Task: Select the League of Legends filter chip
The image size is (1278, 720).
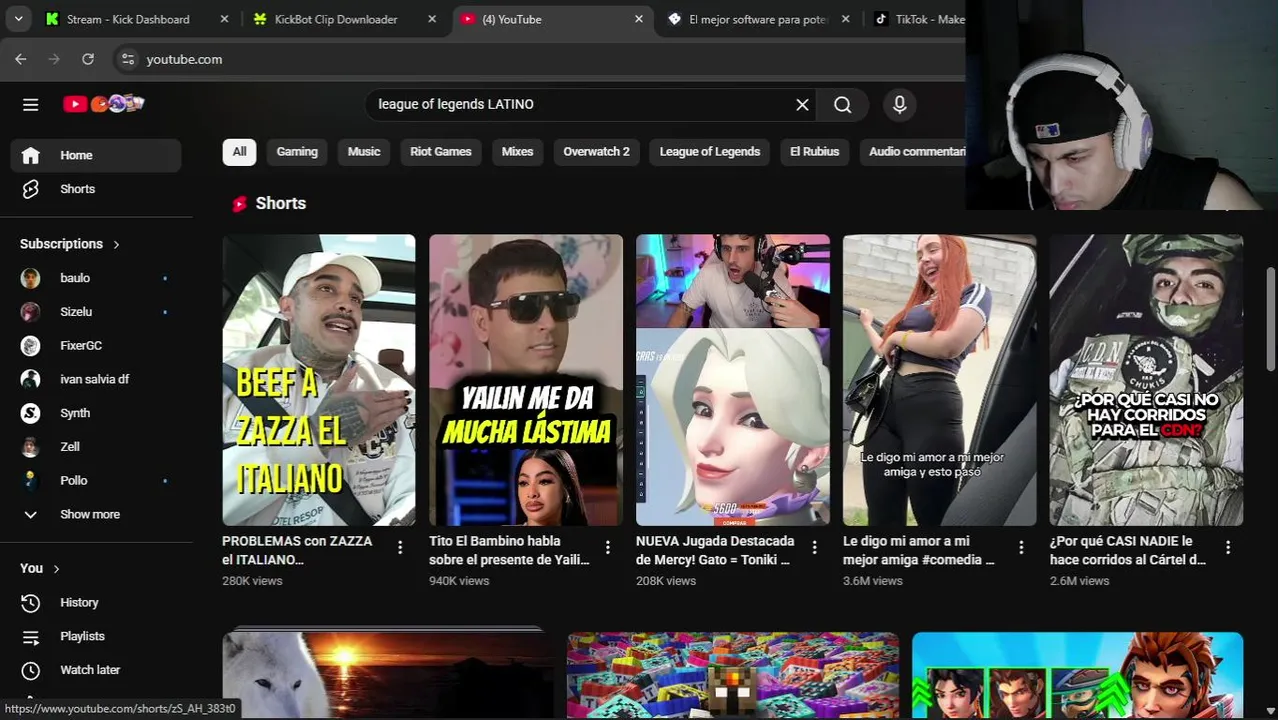Action: (710, 152)
